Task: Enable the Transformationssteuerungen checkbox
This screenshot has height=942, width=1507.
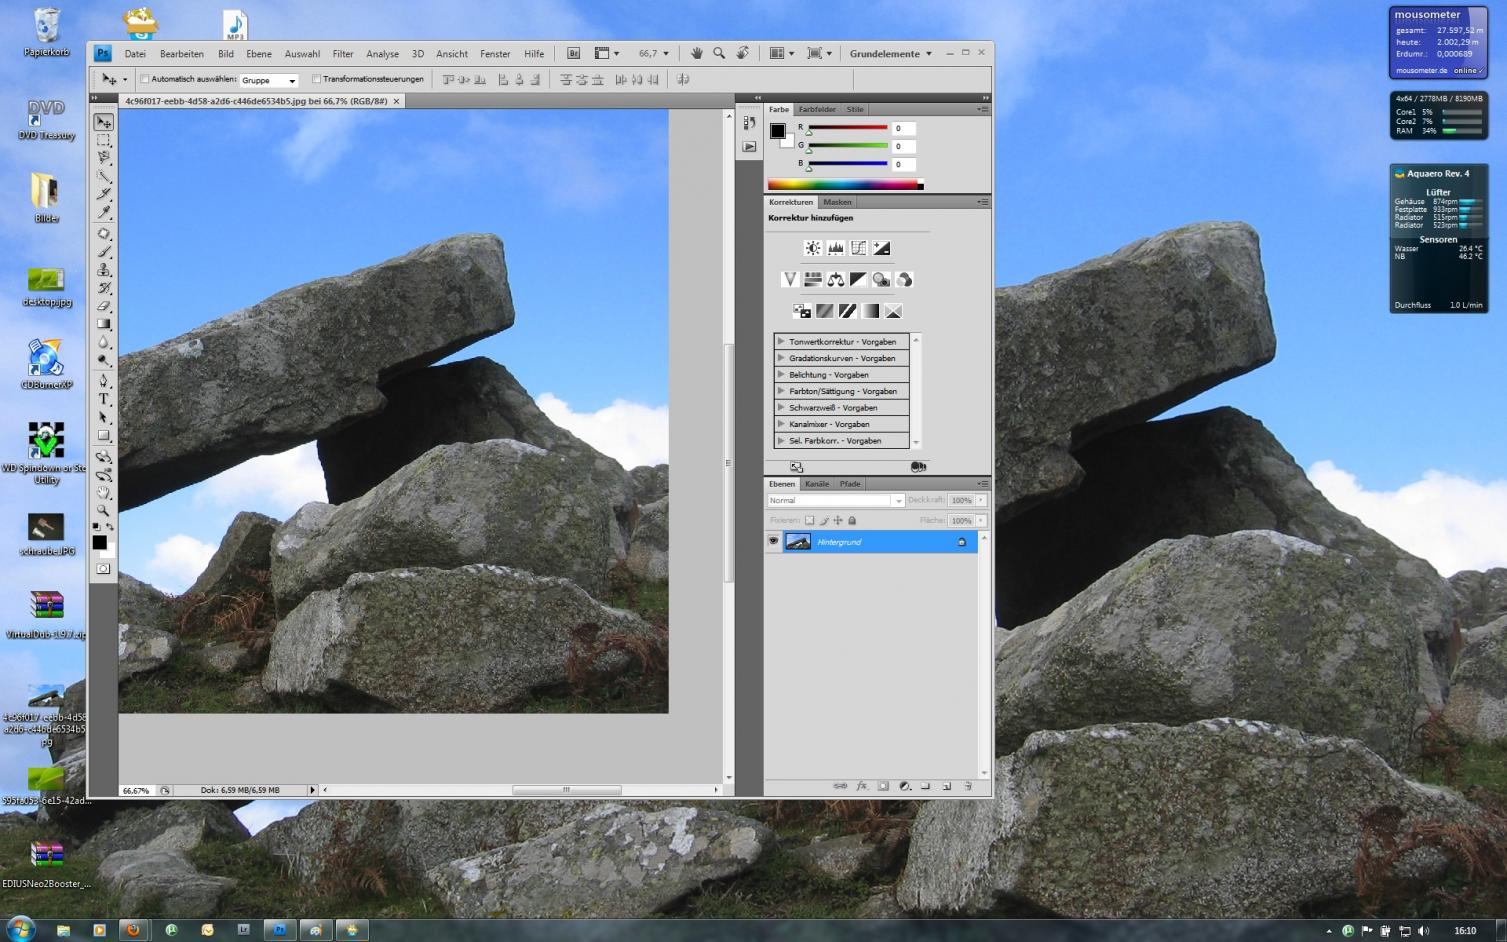Action: pos(316,79)
